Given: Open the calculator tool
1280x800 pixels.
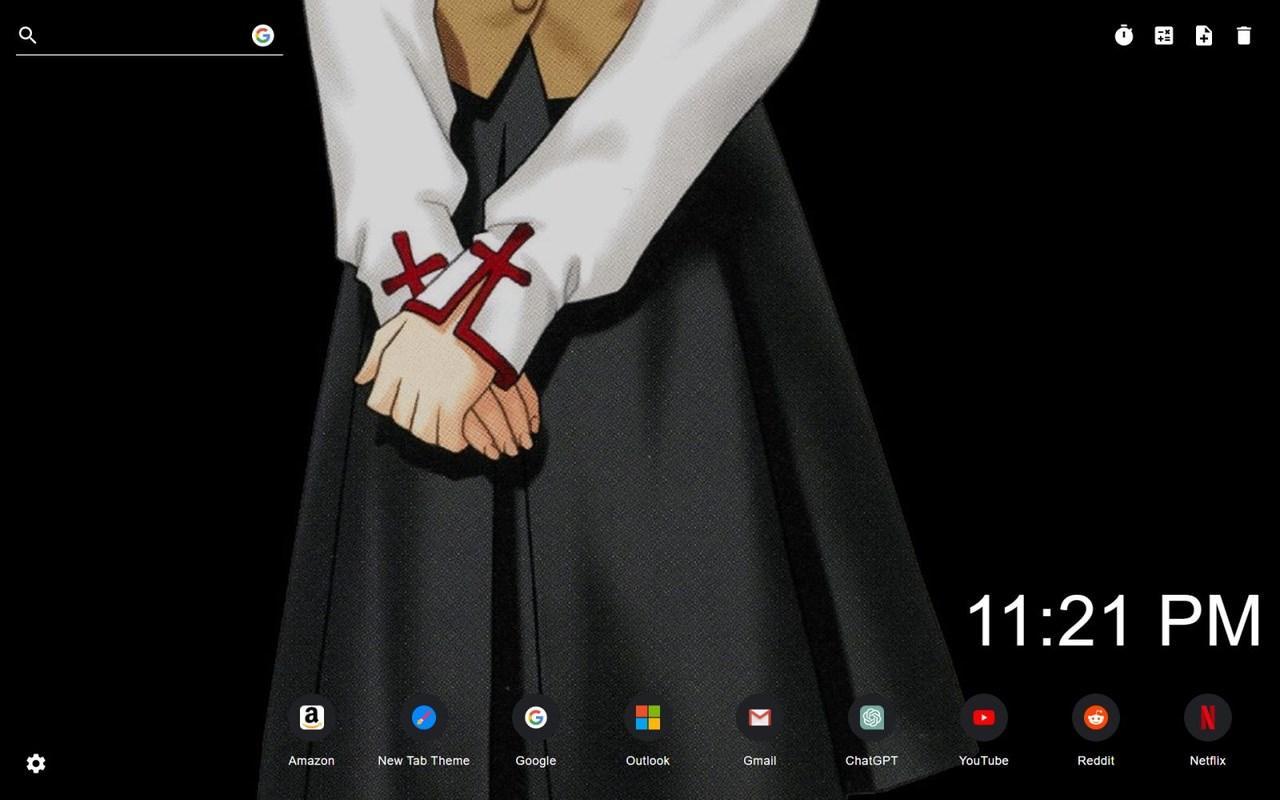Looking at the screenshot, I should (1164, 36).
